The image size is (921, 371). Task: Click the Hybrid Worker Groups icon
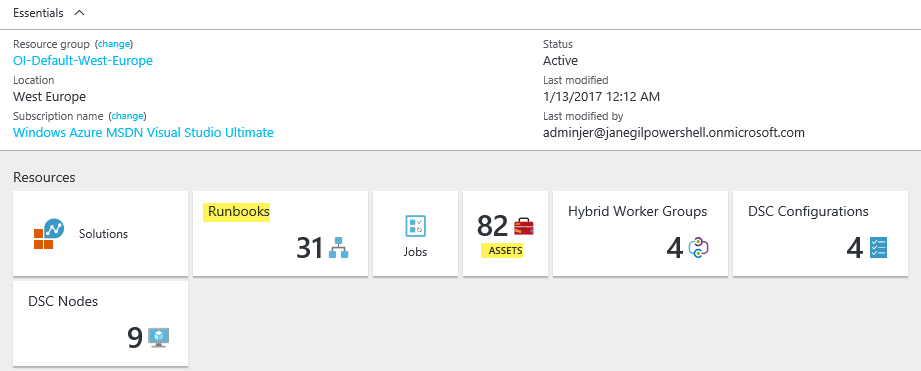[699, 248]
